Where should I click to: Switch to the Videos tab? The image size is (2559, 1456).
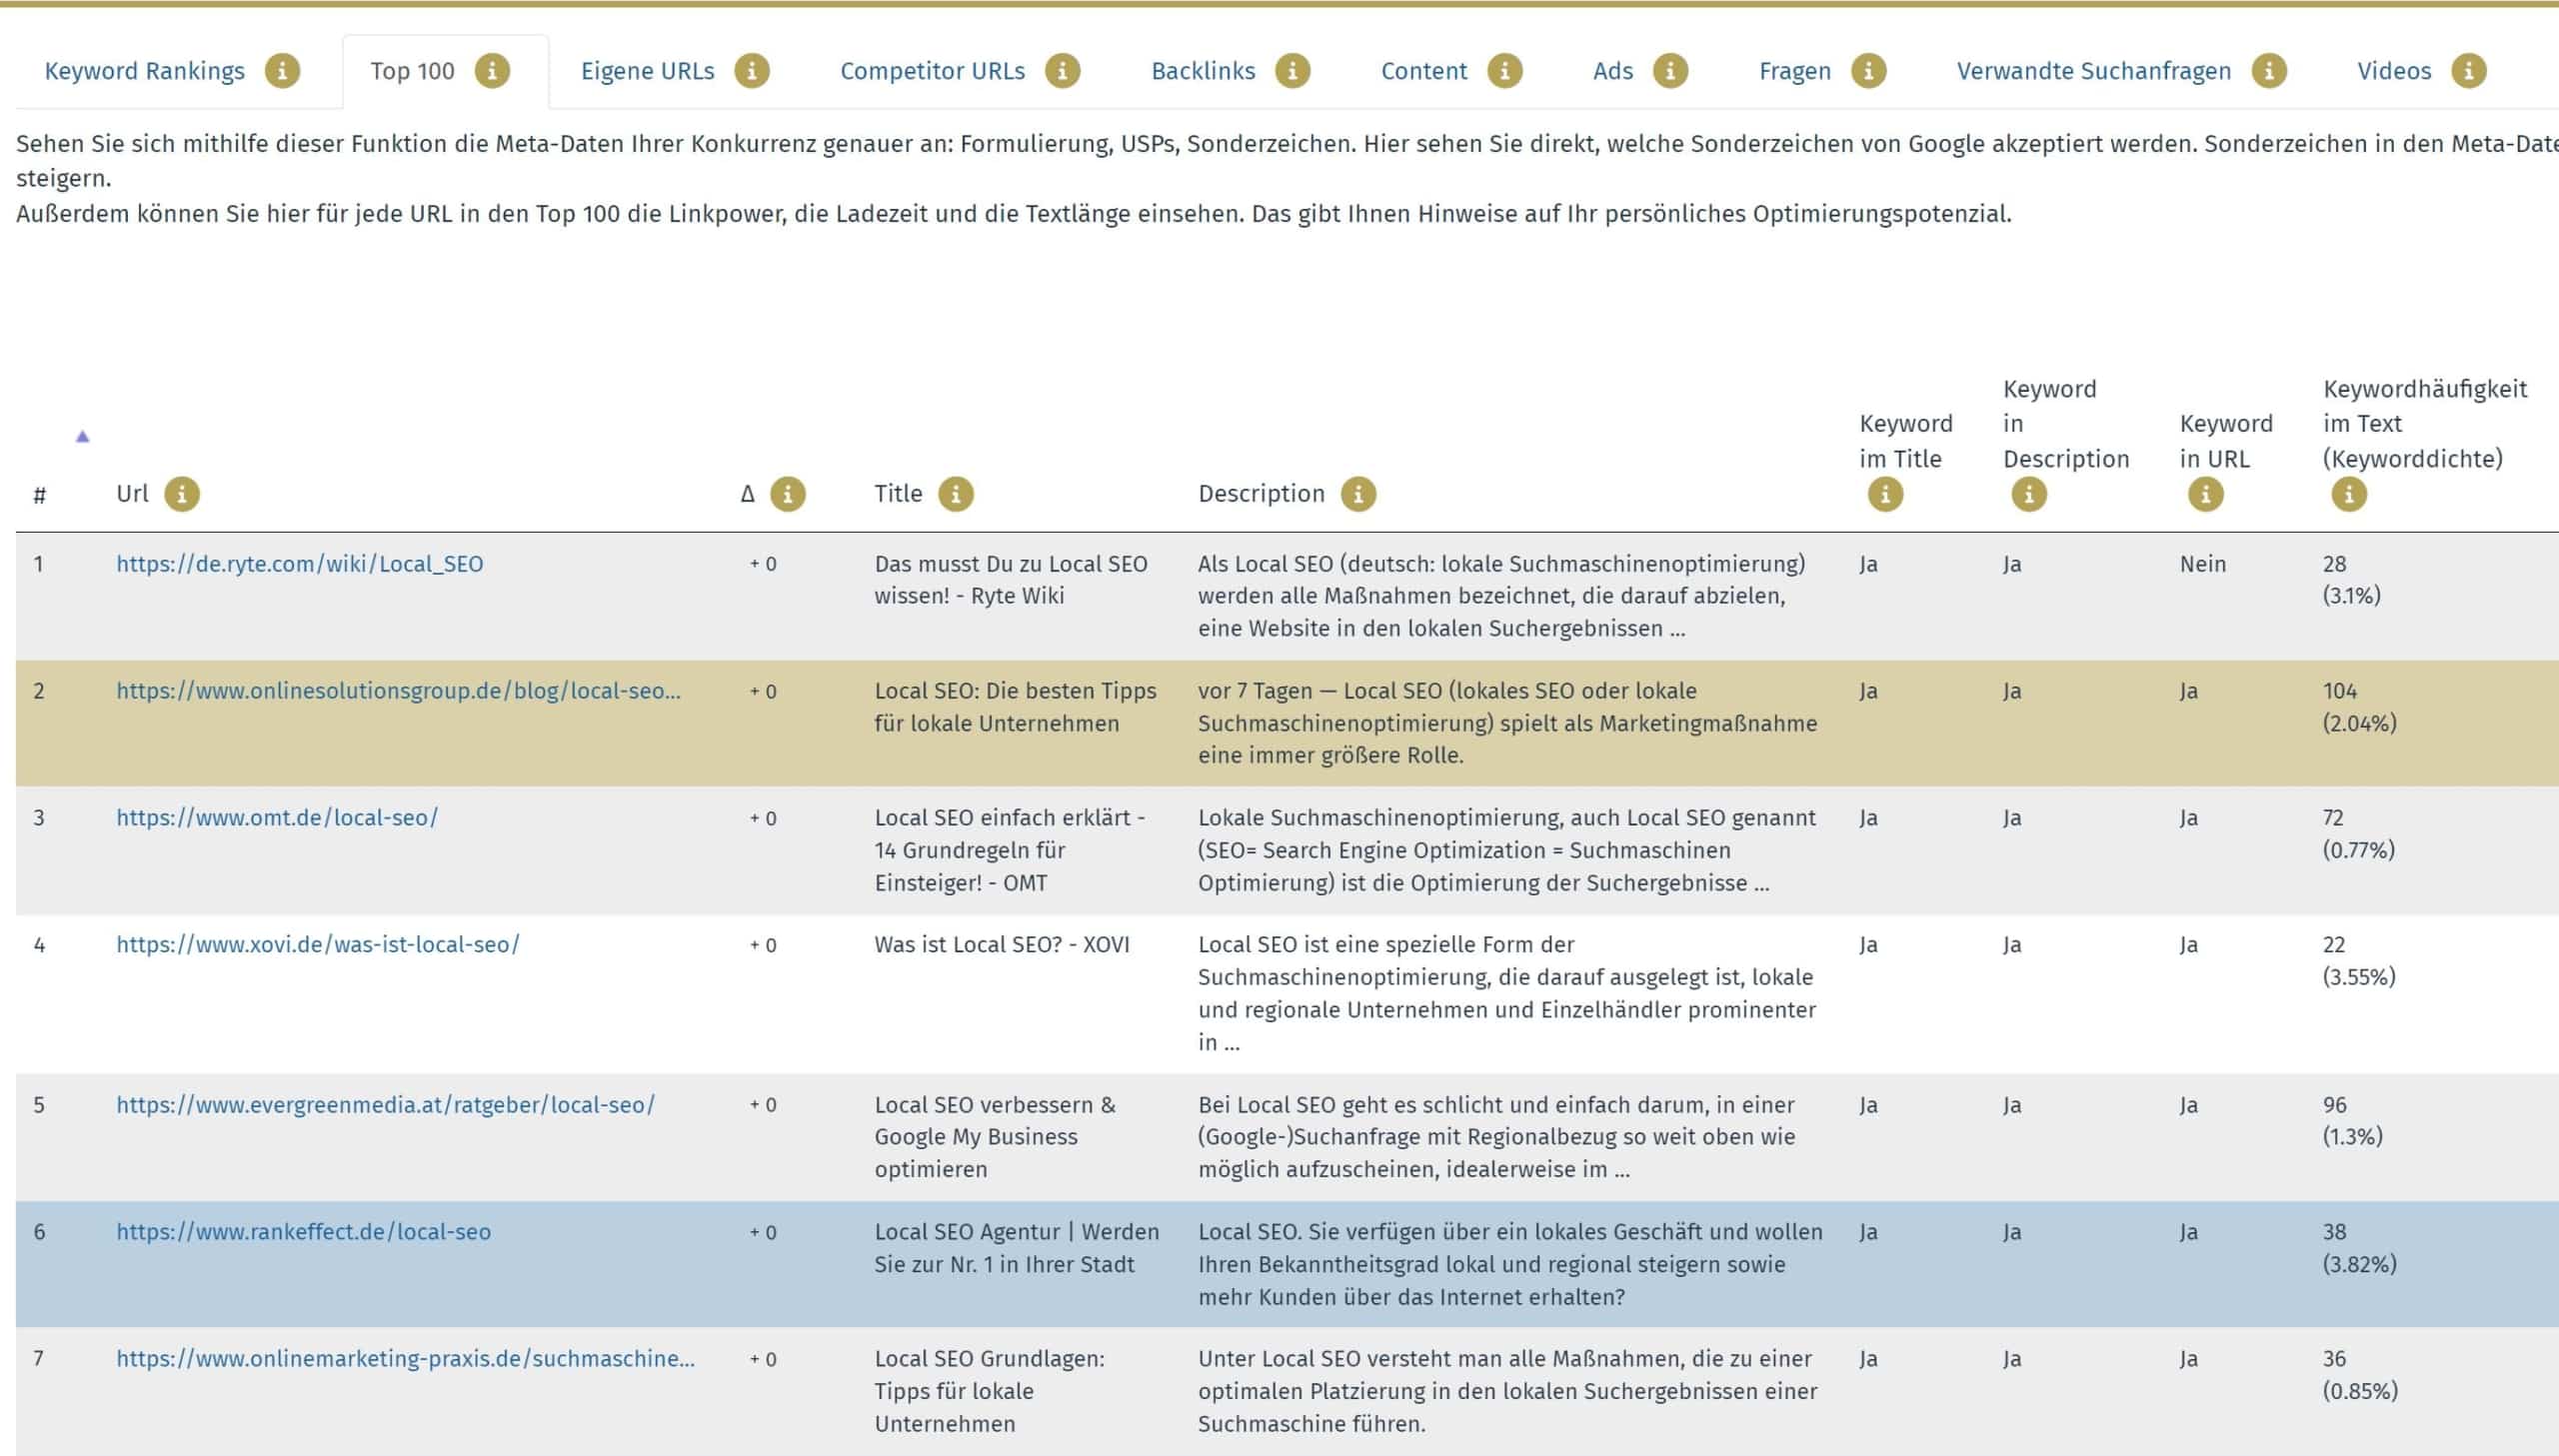[2394, 71]
